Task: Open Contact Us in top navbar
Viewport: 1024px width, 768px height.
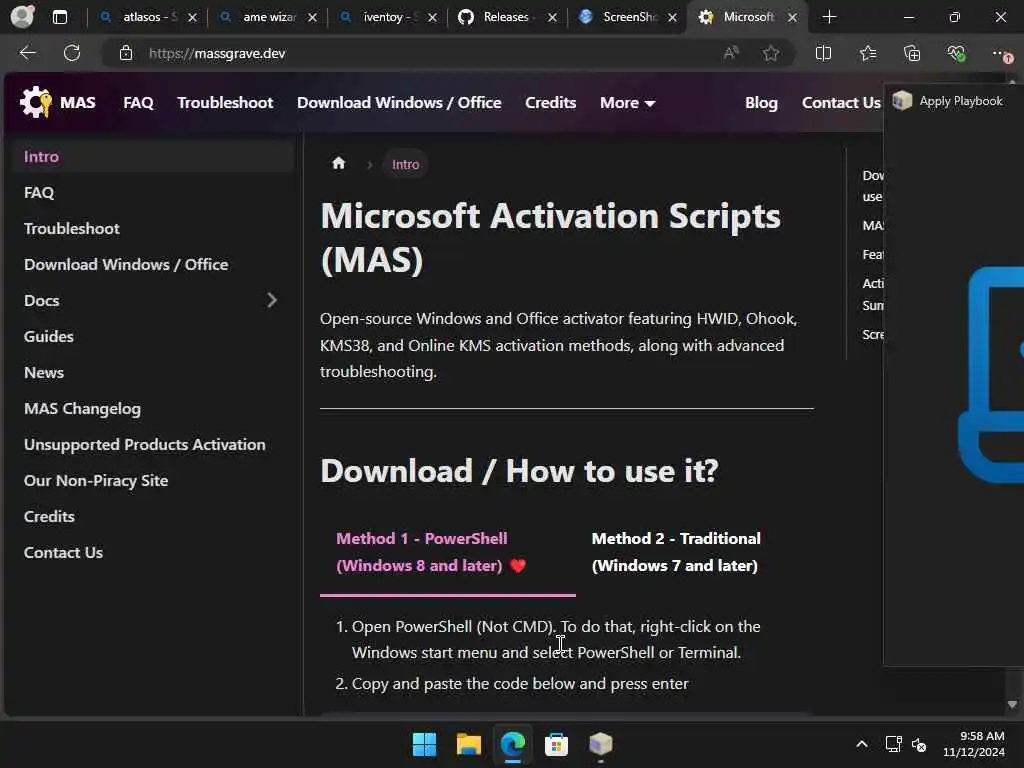Action: [841, 103]
